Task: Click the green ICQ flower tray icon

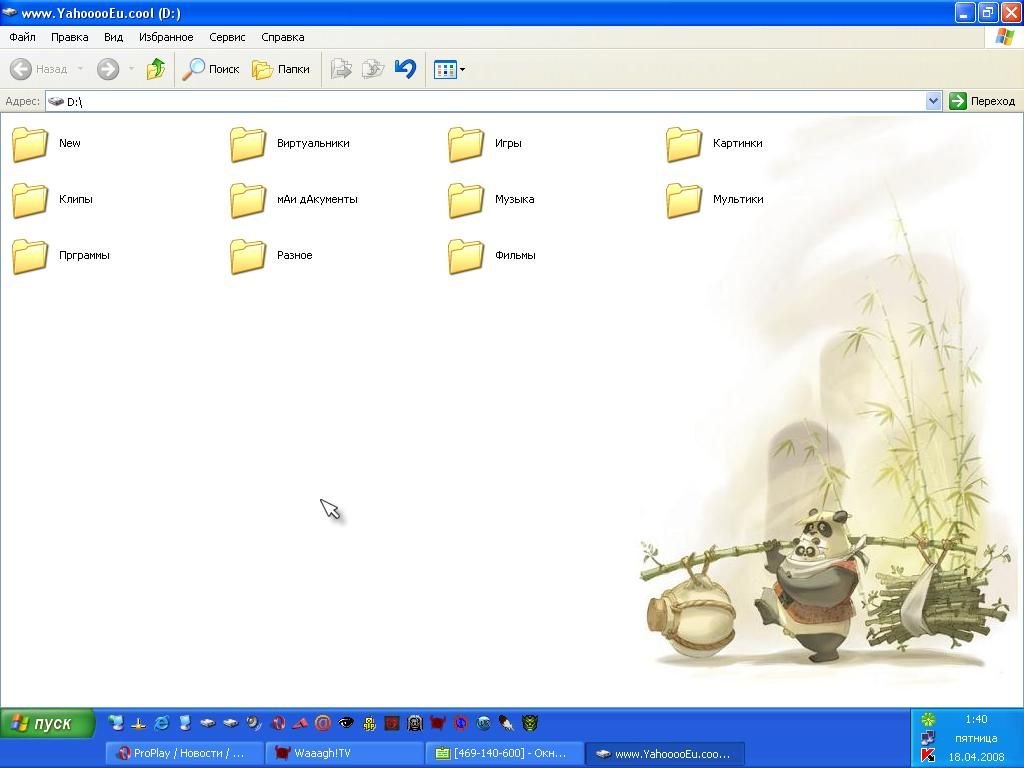Action: coord(927,720)
